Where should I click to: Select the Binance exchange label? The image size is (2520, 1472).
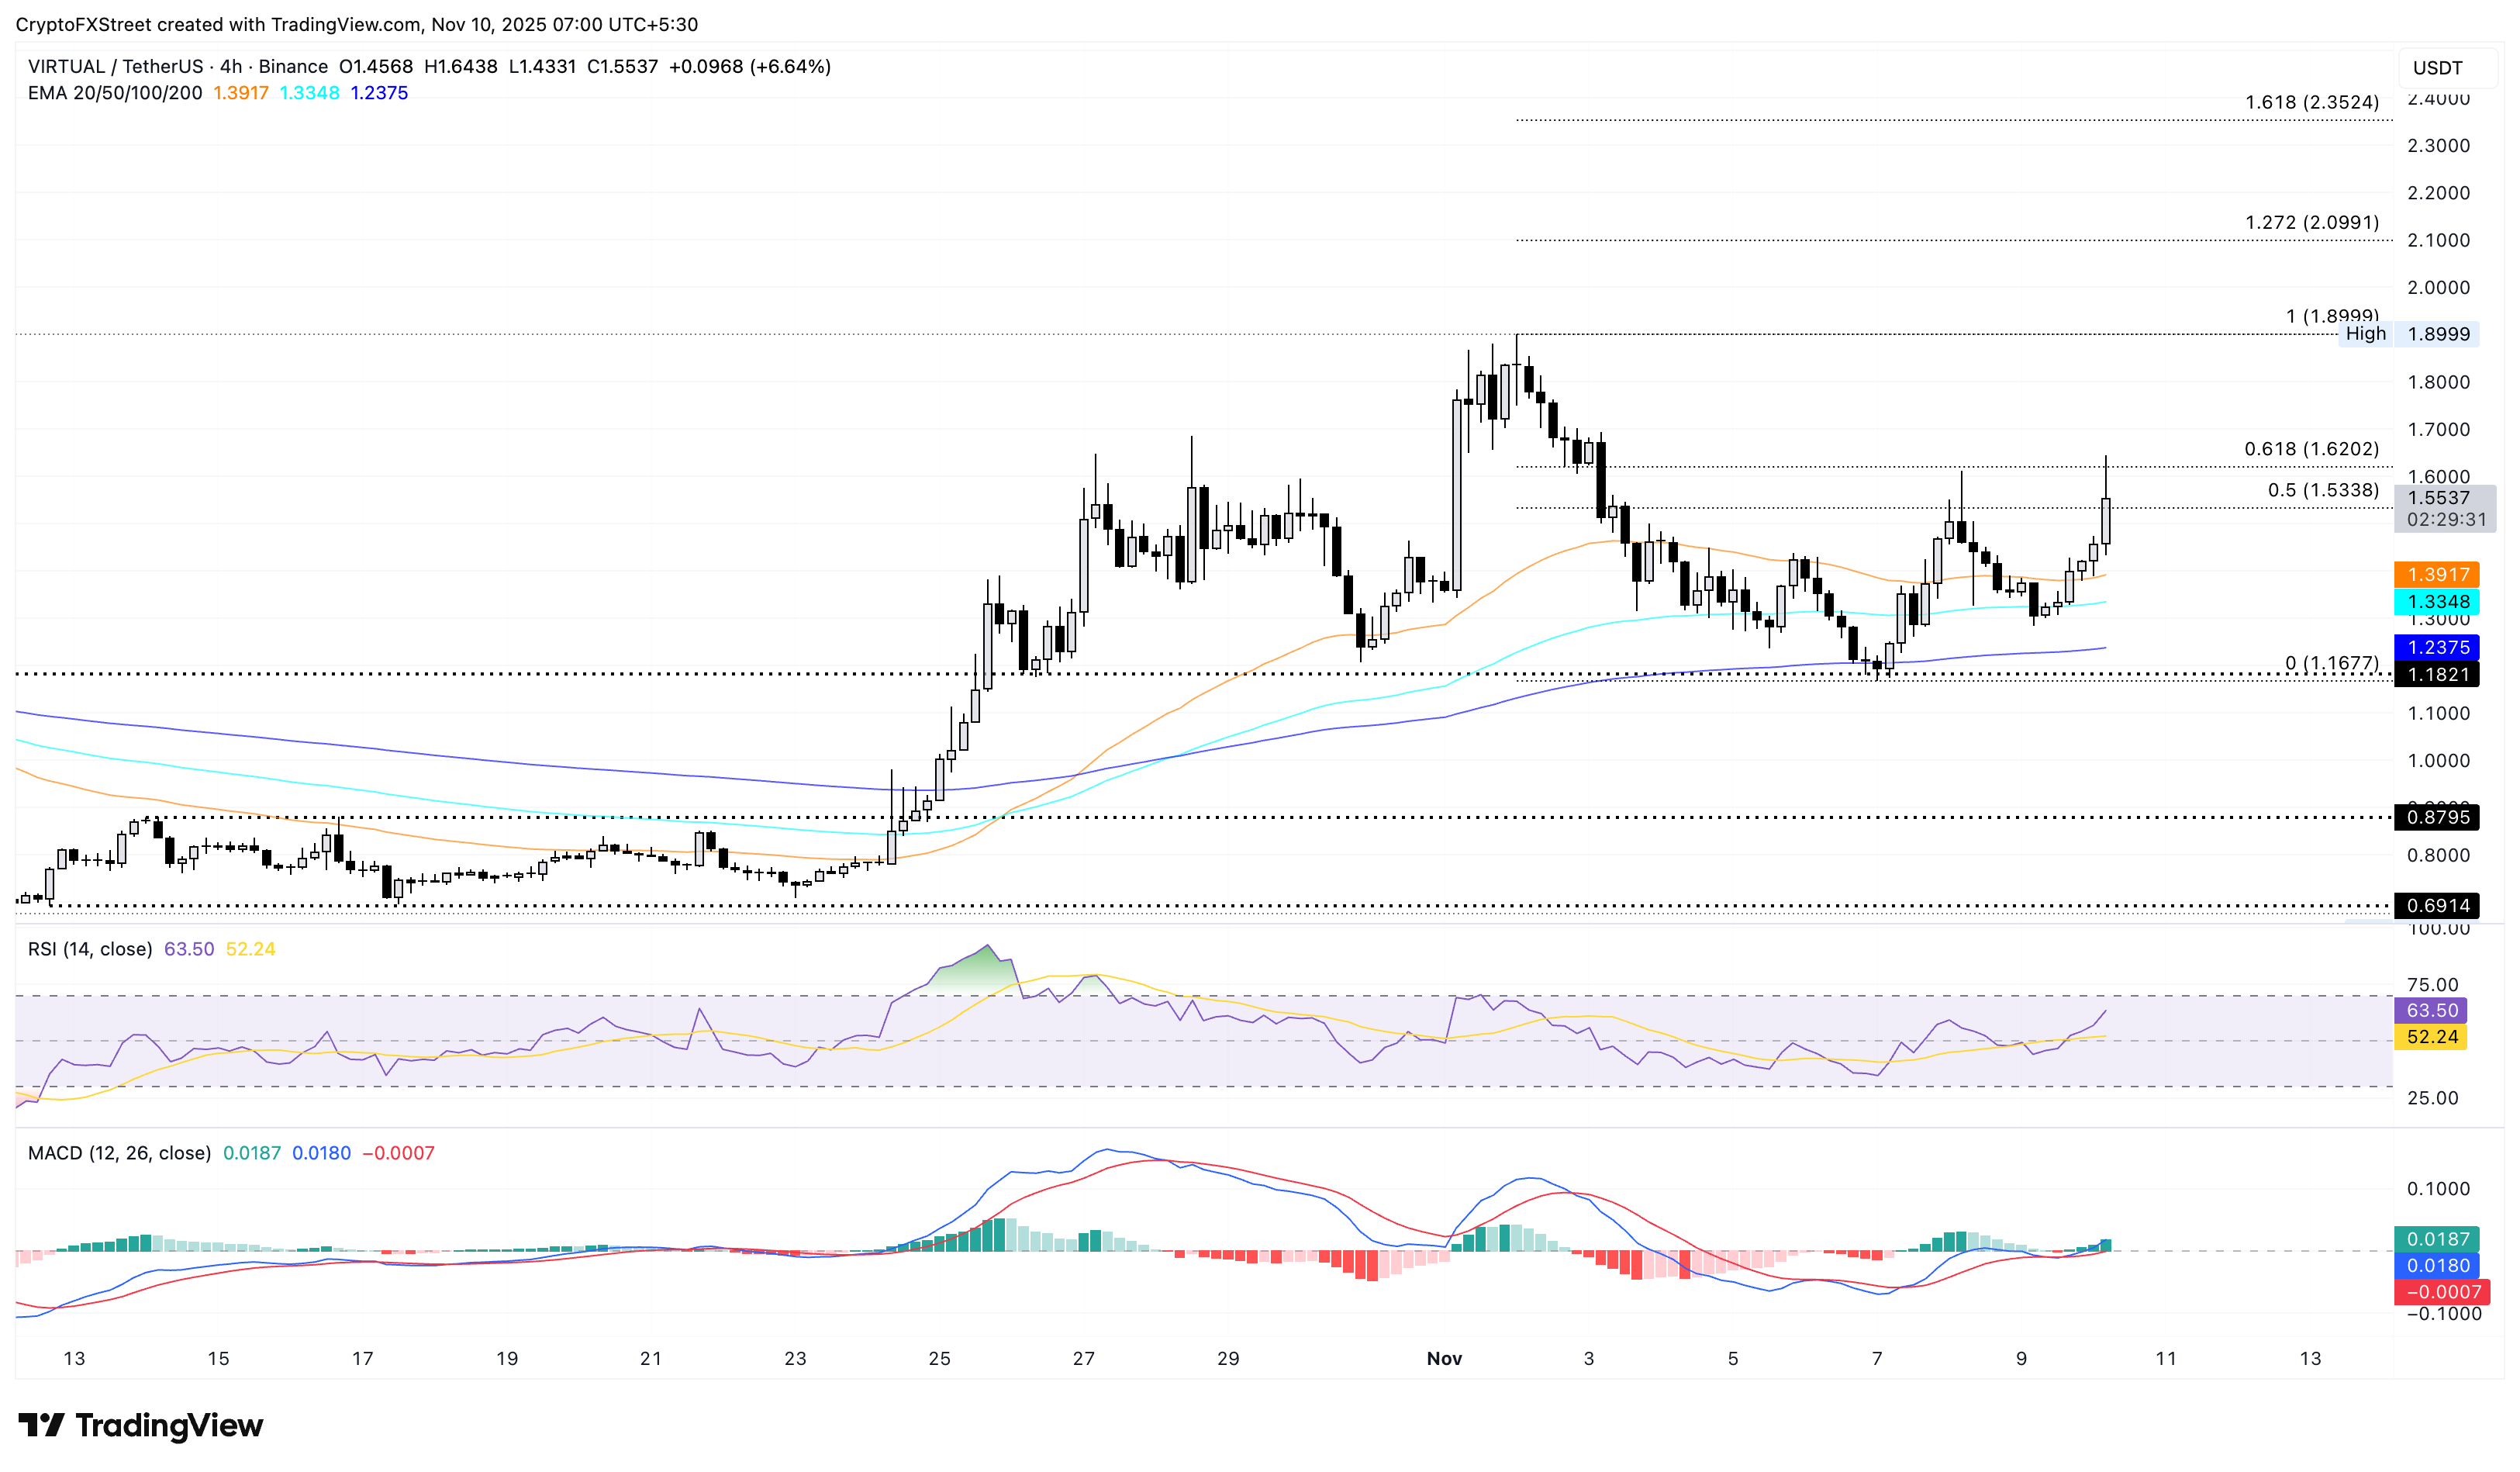coord(294,66)
